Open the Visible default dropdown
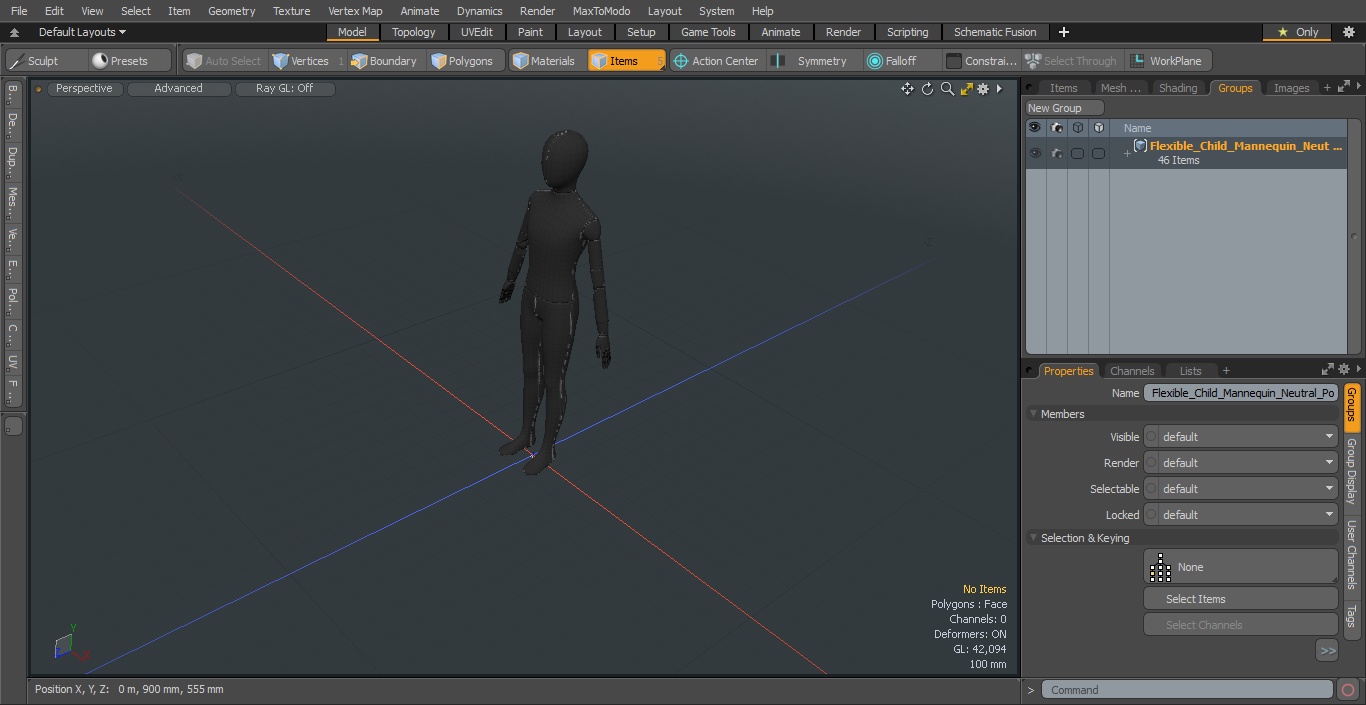The width and height of the screenshot is (1366, 705). tap(1241, 437)
